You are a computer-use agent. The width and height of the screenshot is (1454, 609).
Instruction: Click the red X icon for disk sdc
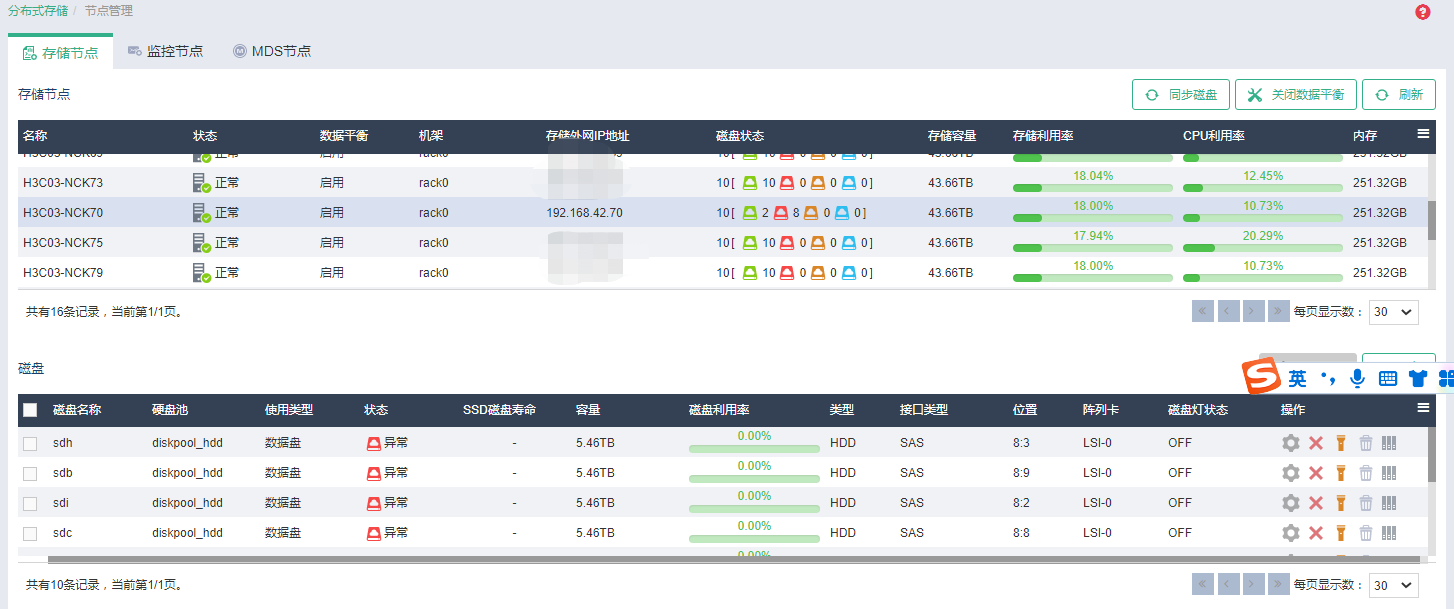point(1316,533)
